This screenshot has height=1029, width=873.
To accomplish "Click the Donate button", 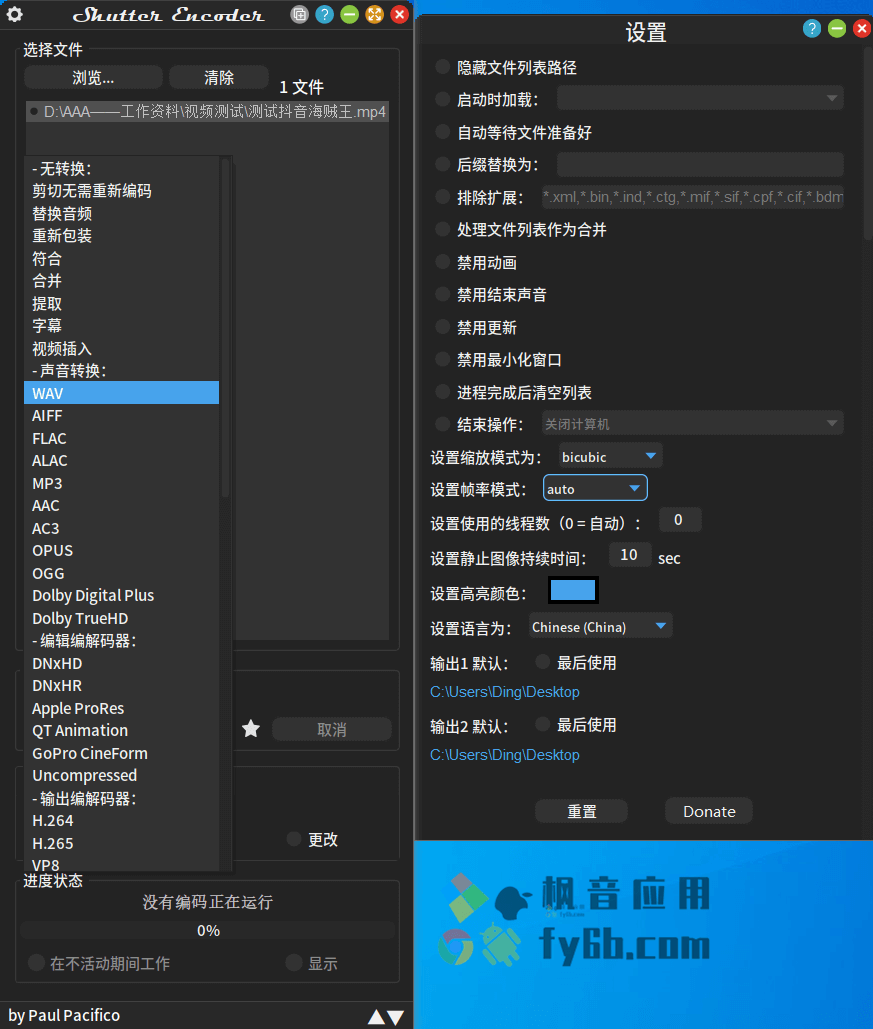I will click(709, 811).
